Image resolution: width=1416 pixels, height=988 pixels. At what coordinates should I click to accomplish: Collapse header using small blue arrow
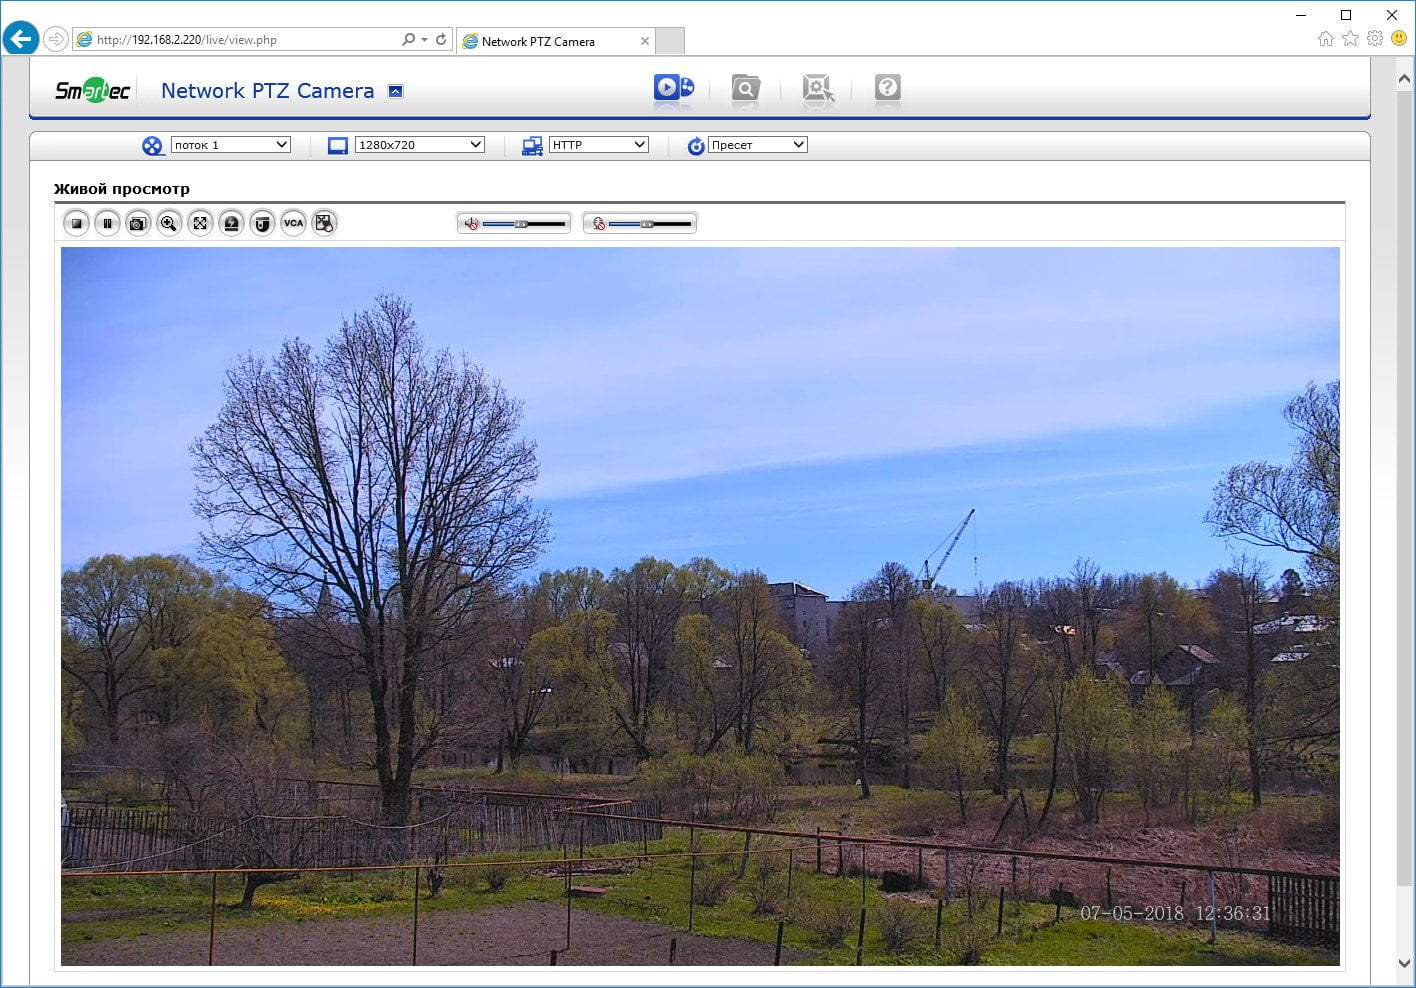pyautogui.click(x=395, y=91)
